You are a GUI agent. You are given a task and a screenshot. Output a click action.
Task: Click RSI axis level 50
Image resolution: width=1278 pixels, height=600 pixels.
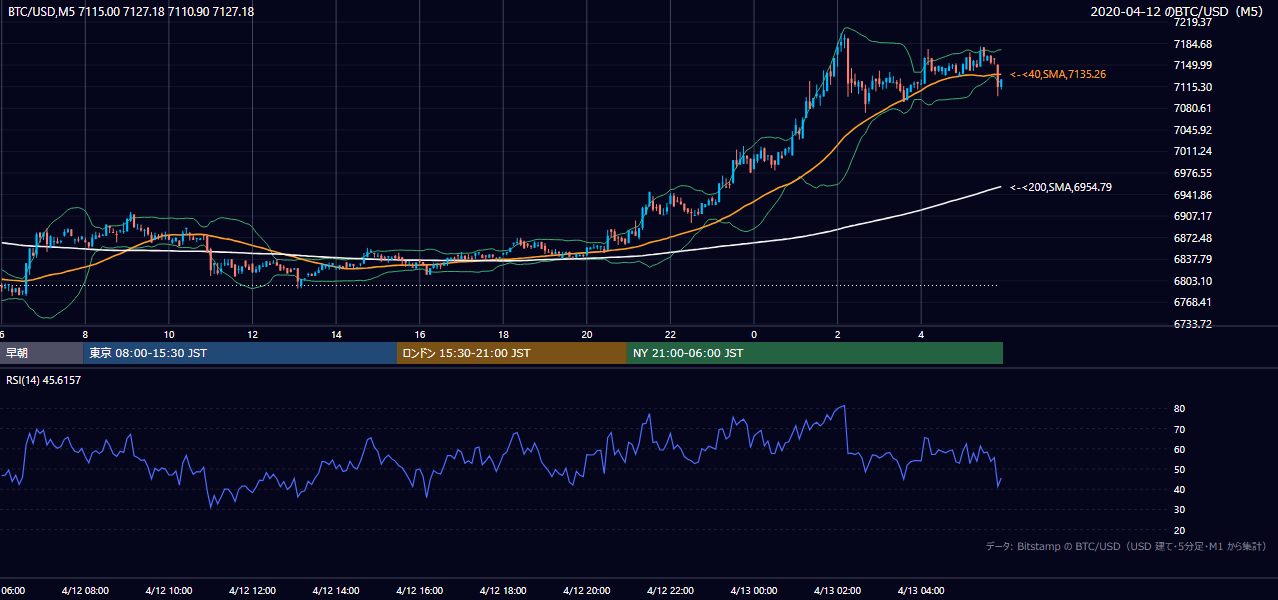coord(1179,469)
